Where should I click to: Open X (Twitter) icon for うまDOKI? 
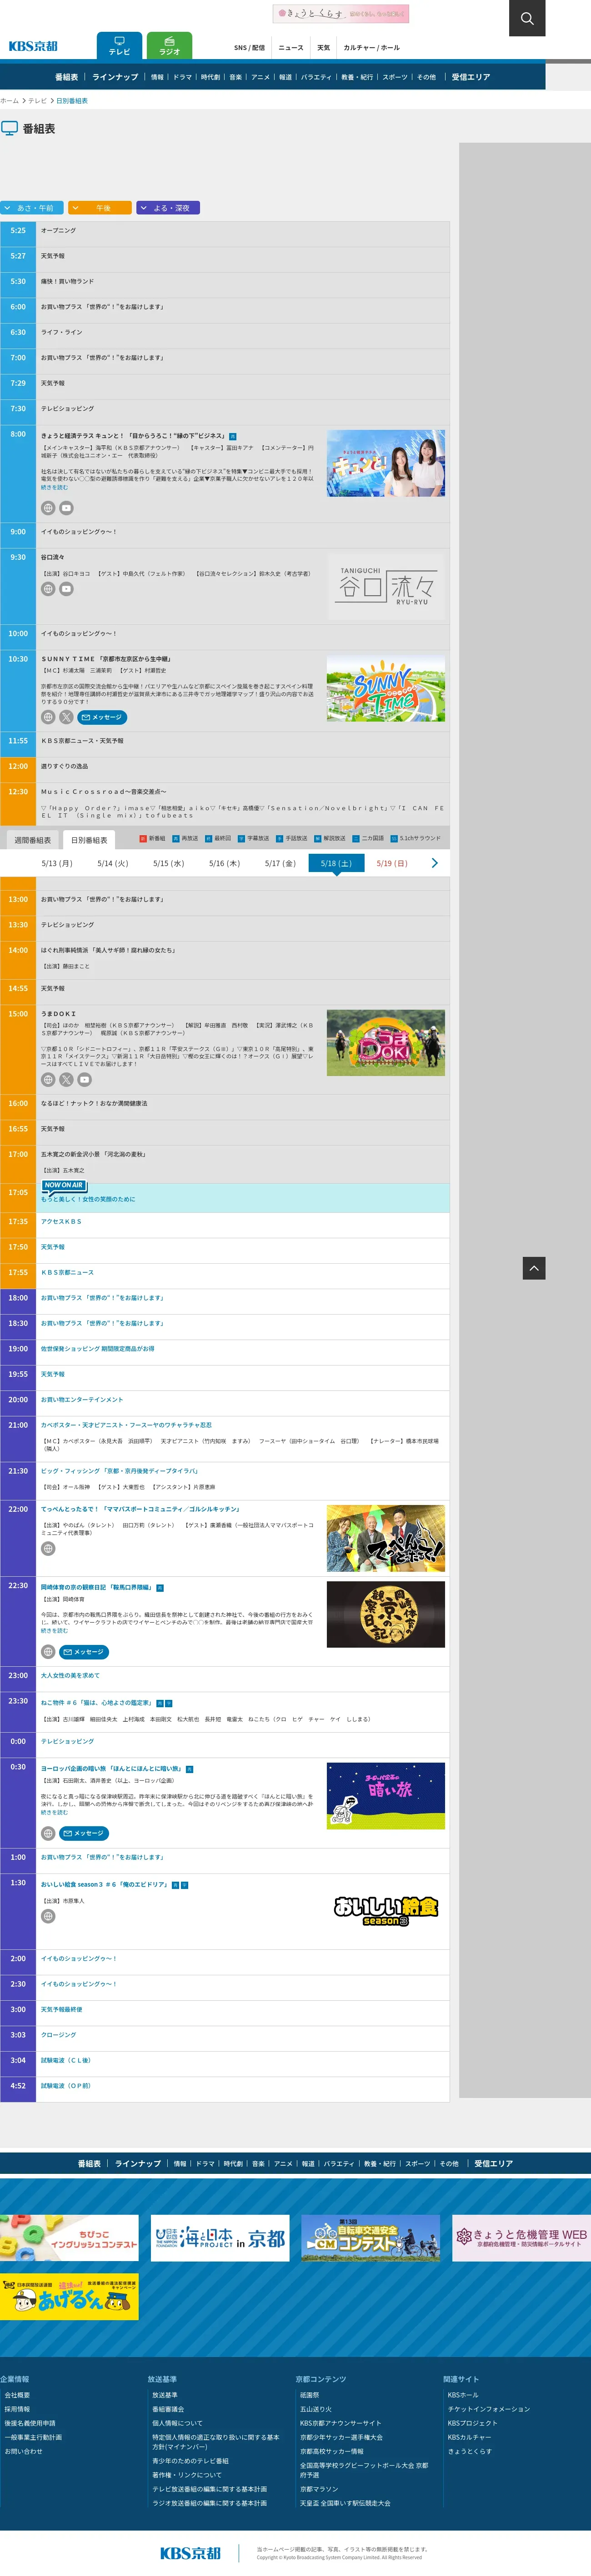pos(66,1080)
